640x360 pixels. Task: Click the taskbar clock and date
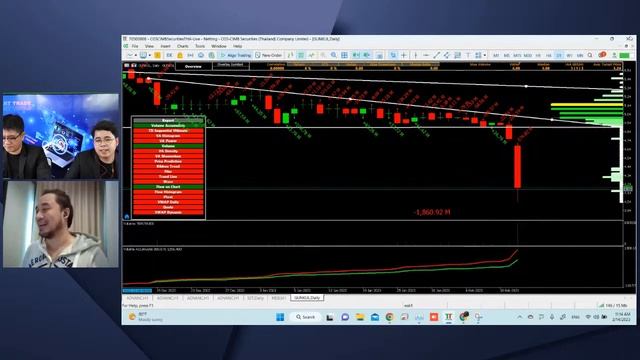click(x=622, y=317)
